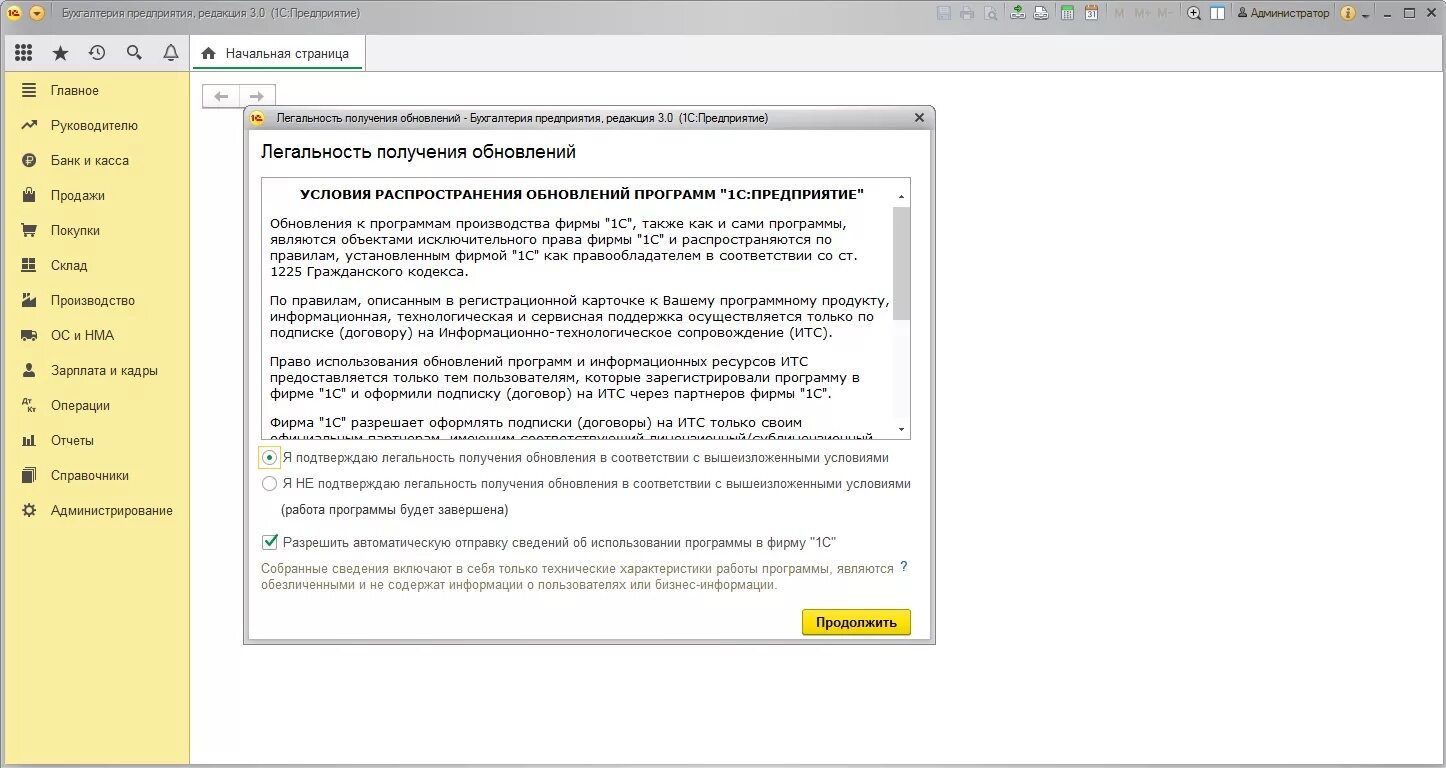Click the back navigation arrow
Image resolution: width=1446 pixels, height=768 pixels.
pyautogui.click(x=221, y=96)
